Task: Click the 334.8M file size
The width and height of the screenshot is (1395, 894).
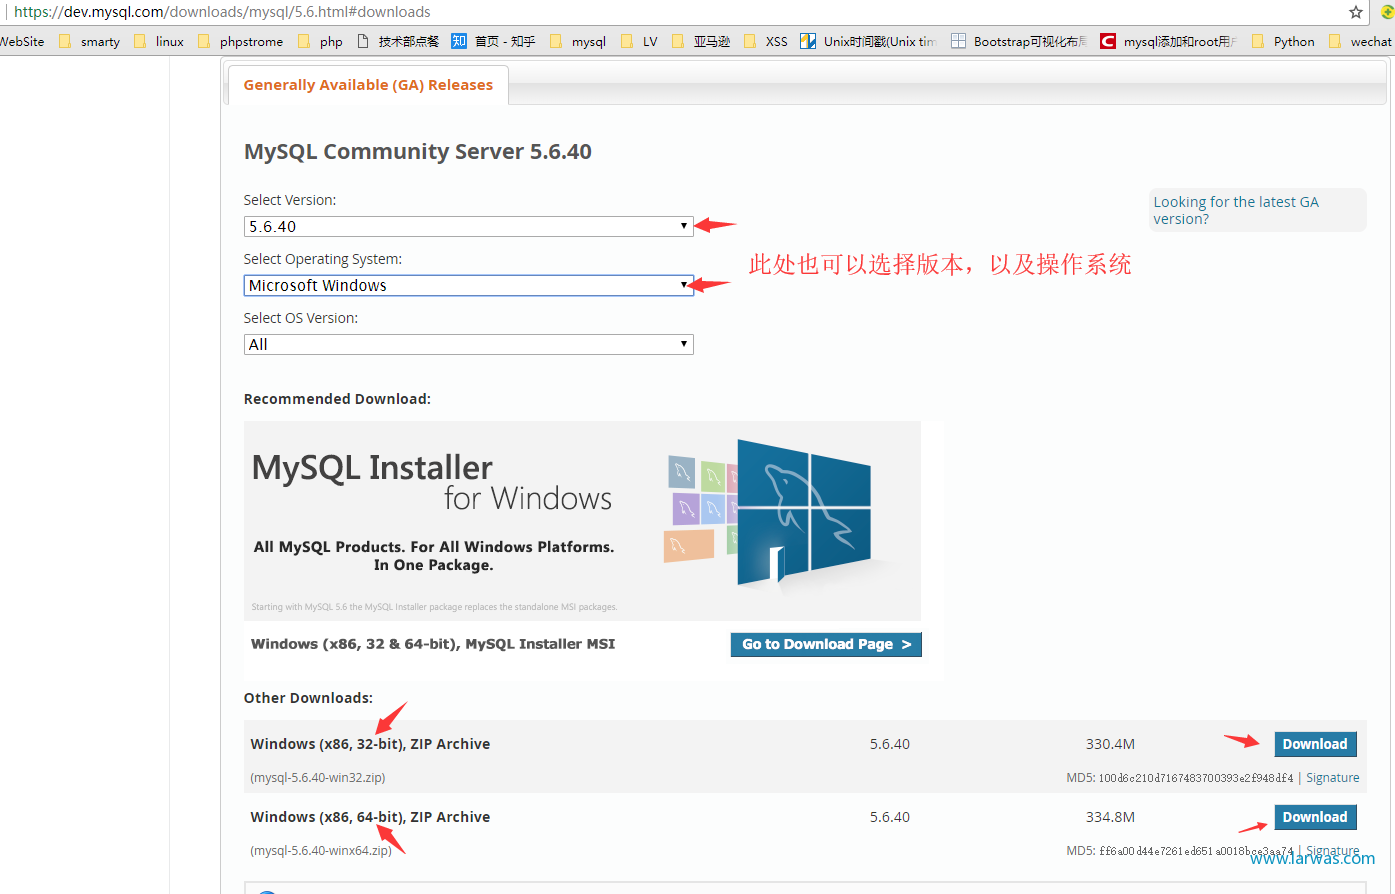Action: (x=1110, y=817)
